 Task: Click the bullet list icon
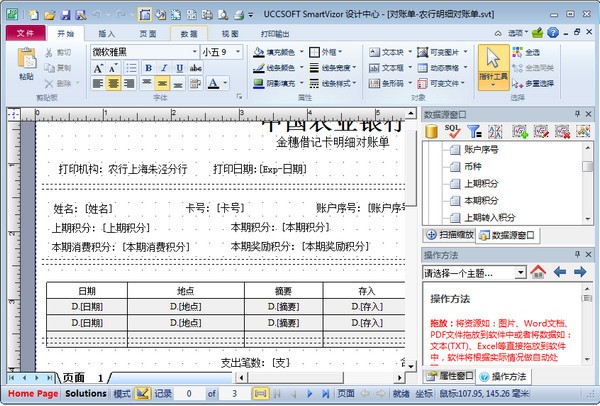(131, 68)
